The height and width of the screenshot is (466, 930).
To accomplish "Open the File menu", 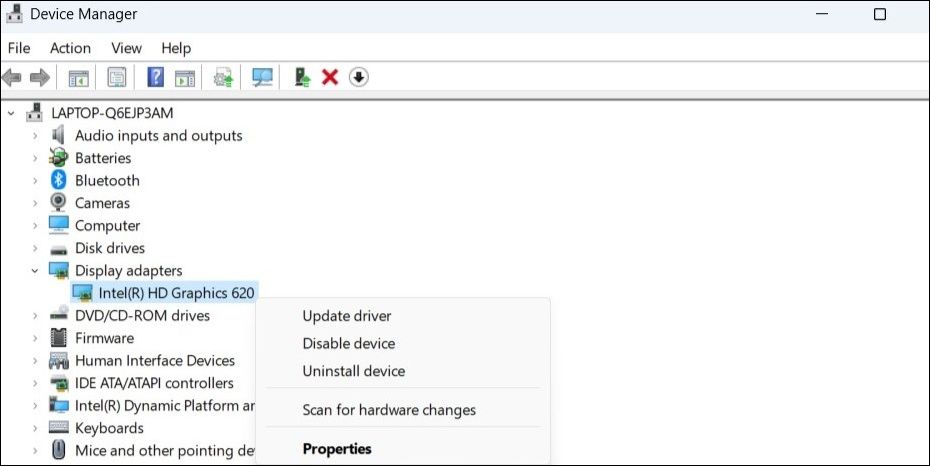I will [x=19, y=48].
